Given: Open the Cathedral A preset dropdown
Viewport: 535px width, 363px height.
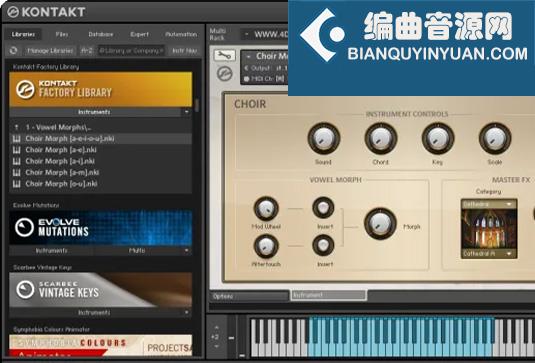Looking at the screenshot, I should [x=489, y=254].
